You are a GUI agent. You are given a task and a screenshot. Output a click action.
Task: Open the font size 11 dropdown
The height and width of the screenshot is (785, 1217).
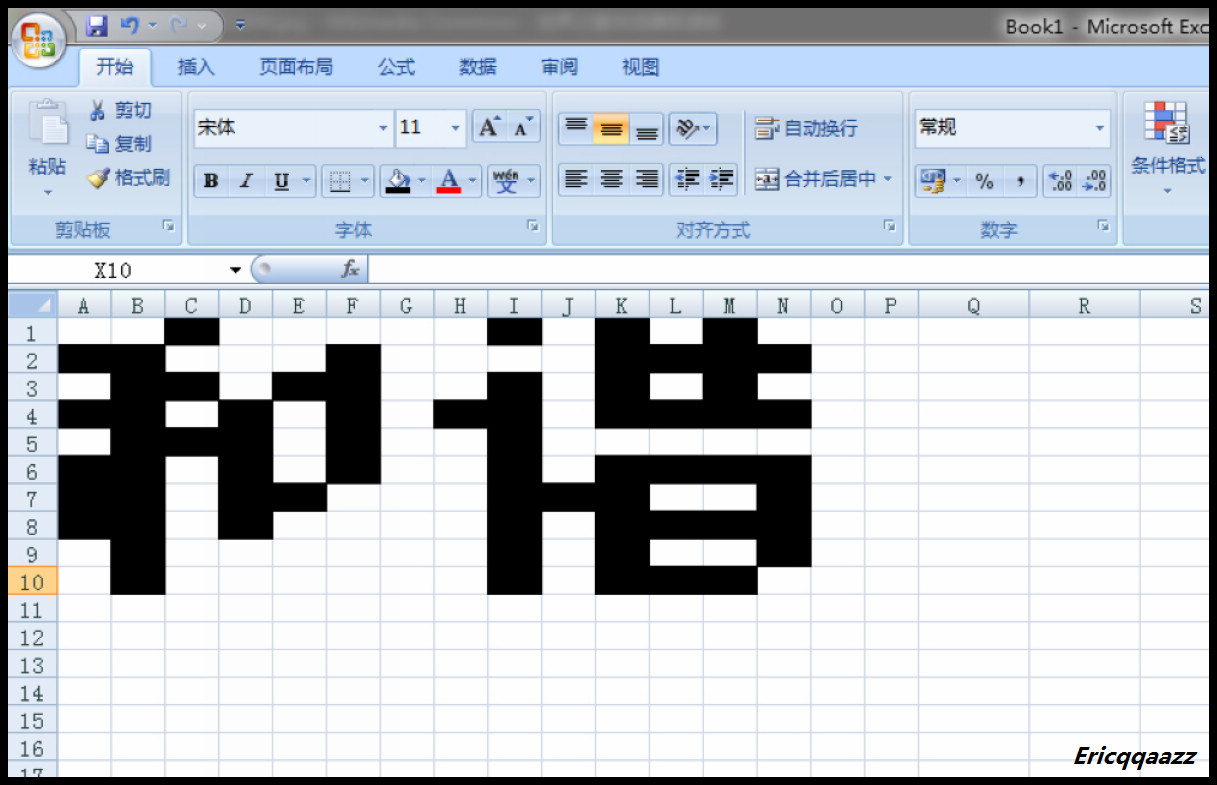click(x=455, y=128)
